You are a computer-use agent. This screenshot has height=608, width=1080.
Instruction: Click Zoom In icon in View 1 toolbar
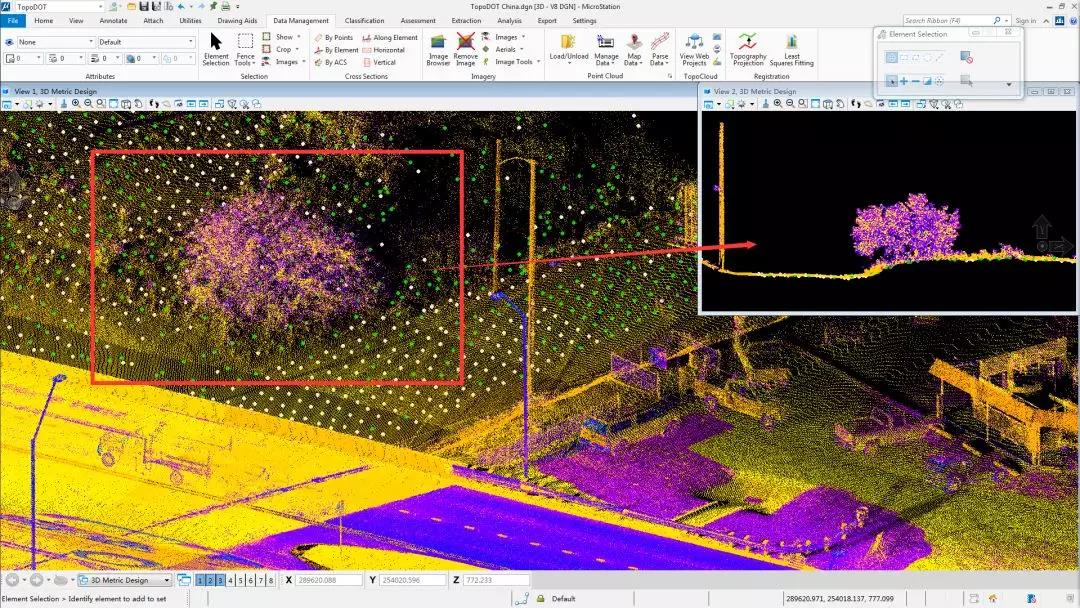click(76, 104)
